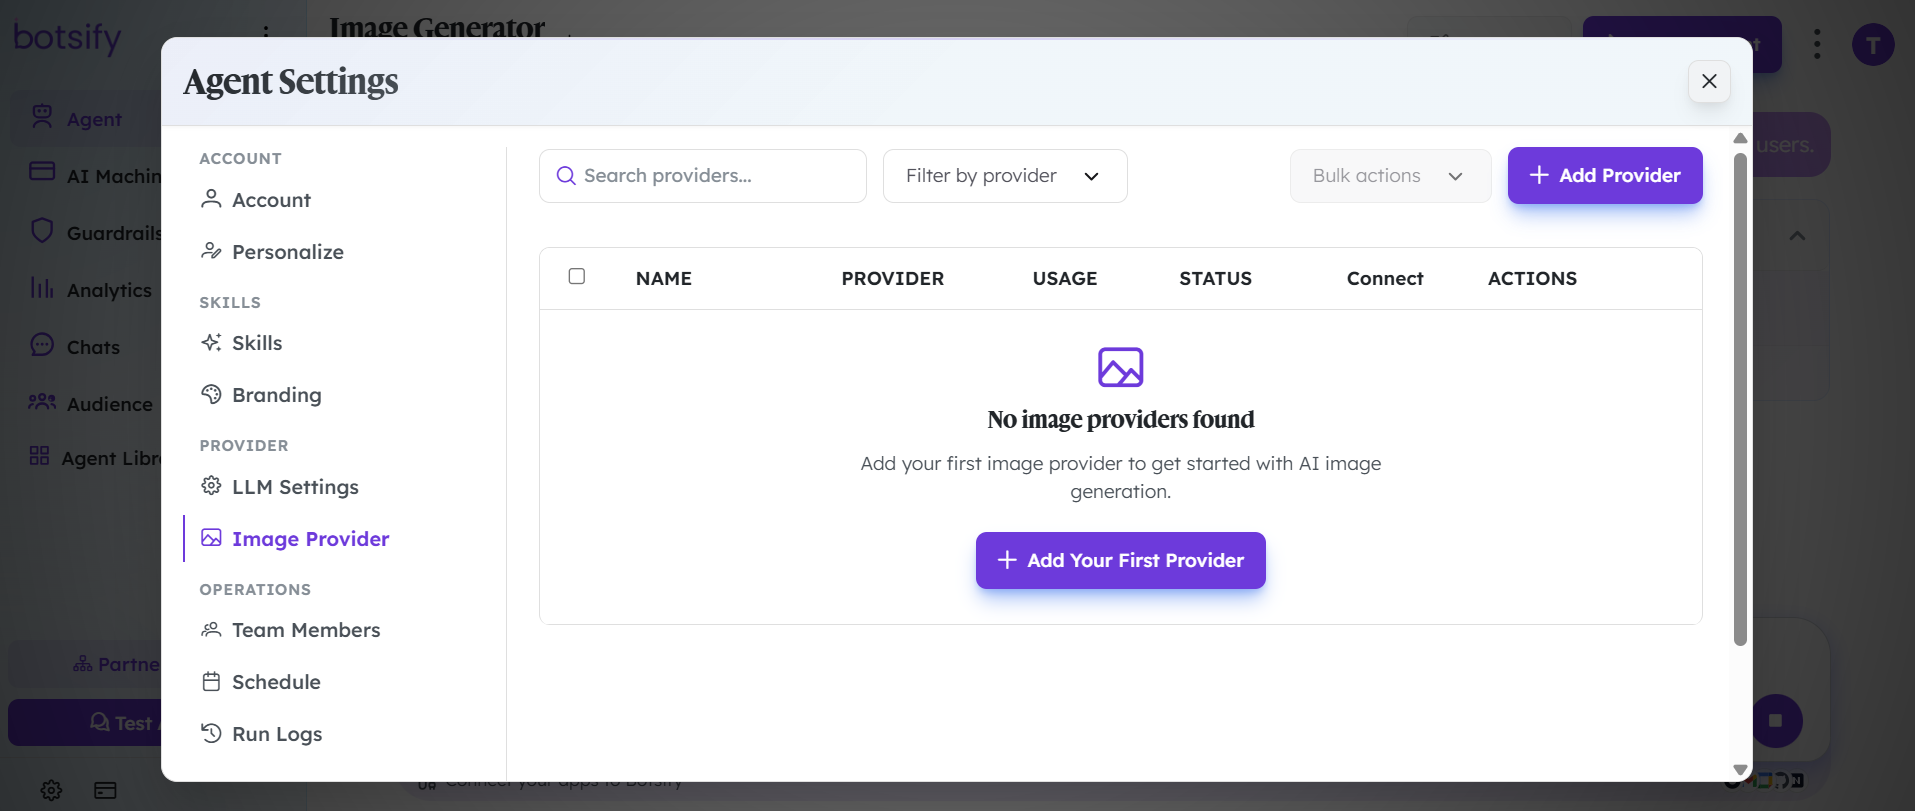Click the image placeholder icon above 'No image providers found'
This screenshot has height=811, width=1915.
point(1120,367)
